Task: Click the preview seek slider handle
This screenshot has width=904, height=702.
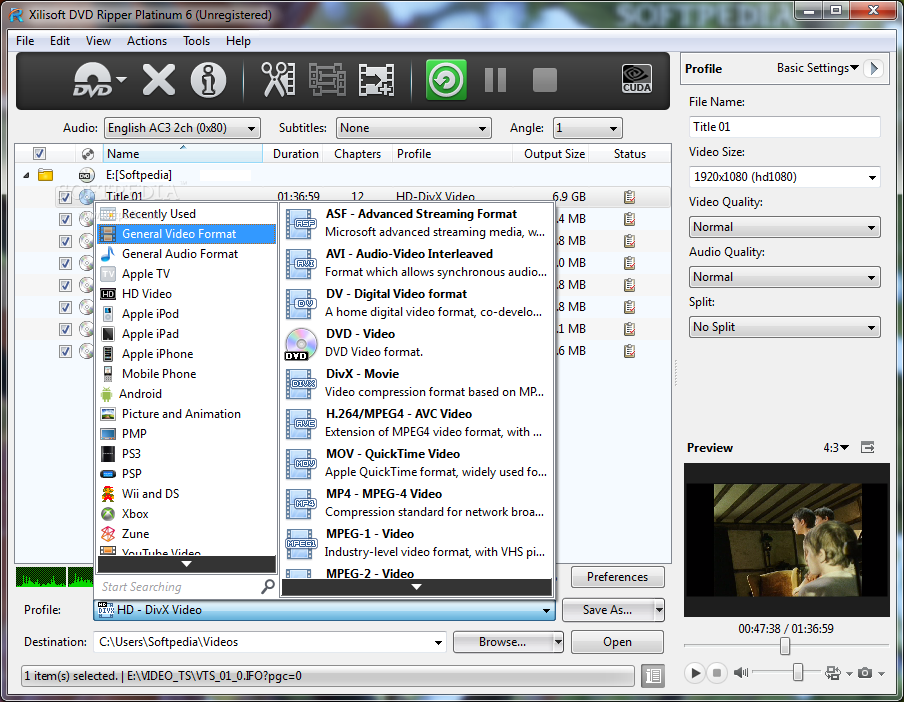Action: [785, 647]
